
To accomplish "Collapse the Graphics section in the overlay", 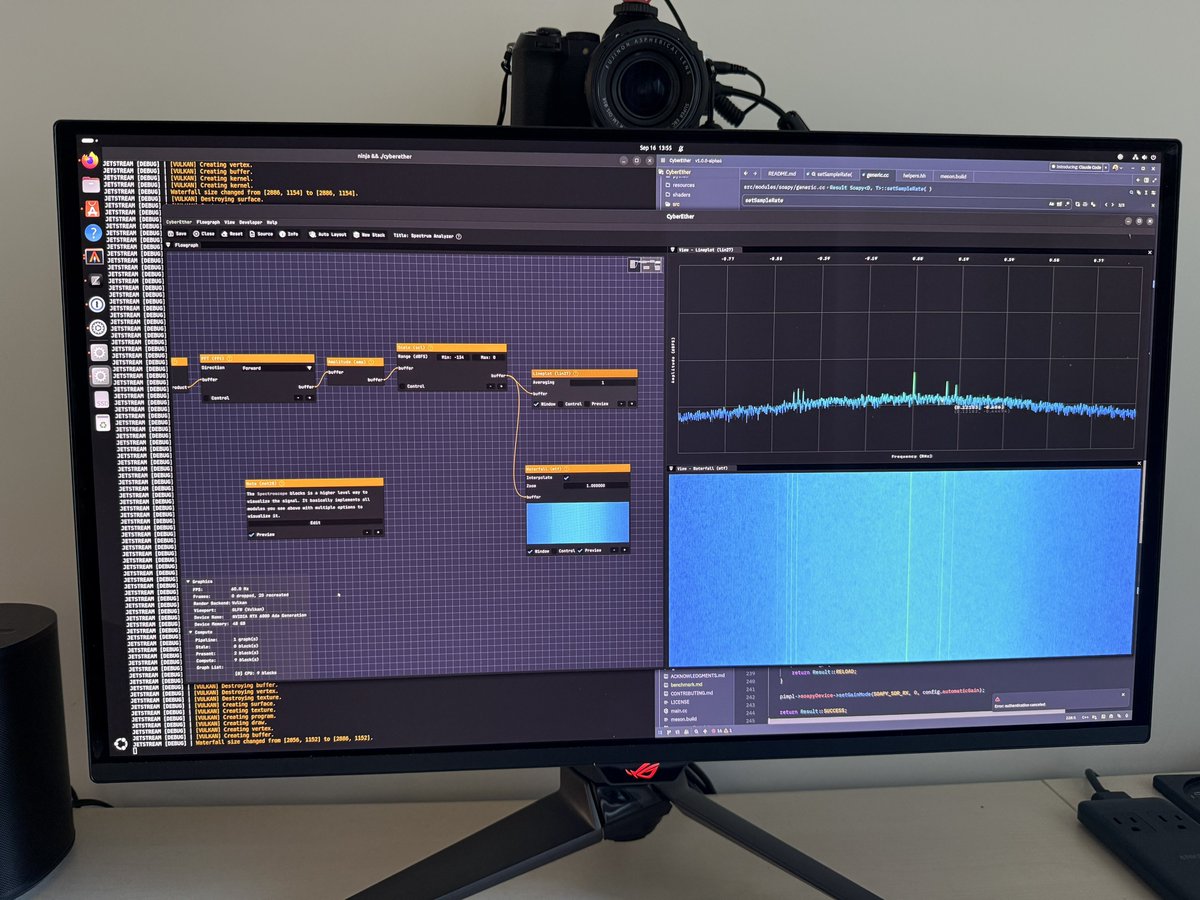I will click(x=188, y=582).
